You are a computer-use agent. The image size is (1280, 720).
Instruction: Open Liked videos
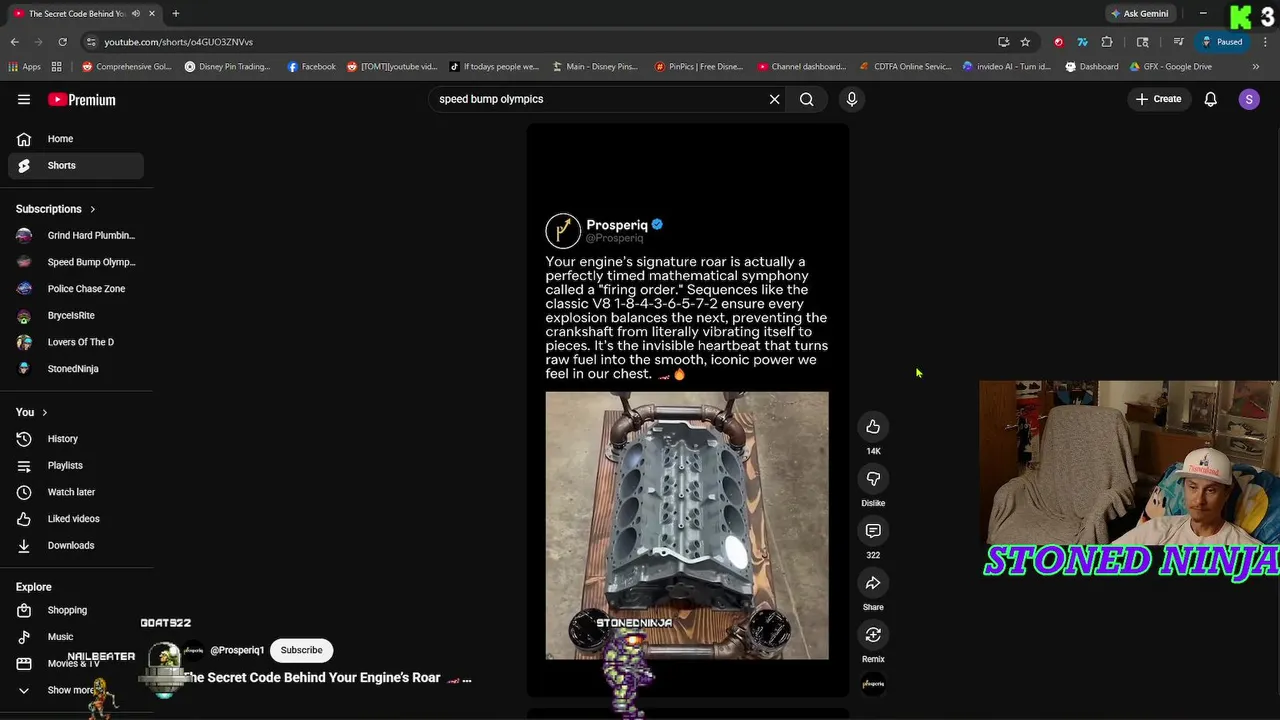pos(76,519)
